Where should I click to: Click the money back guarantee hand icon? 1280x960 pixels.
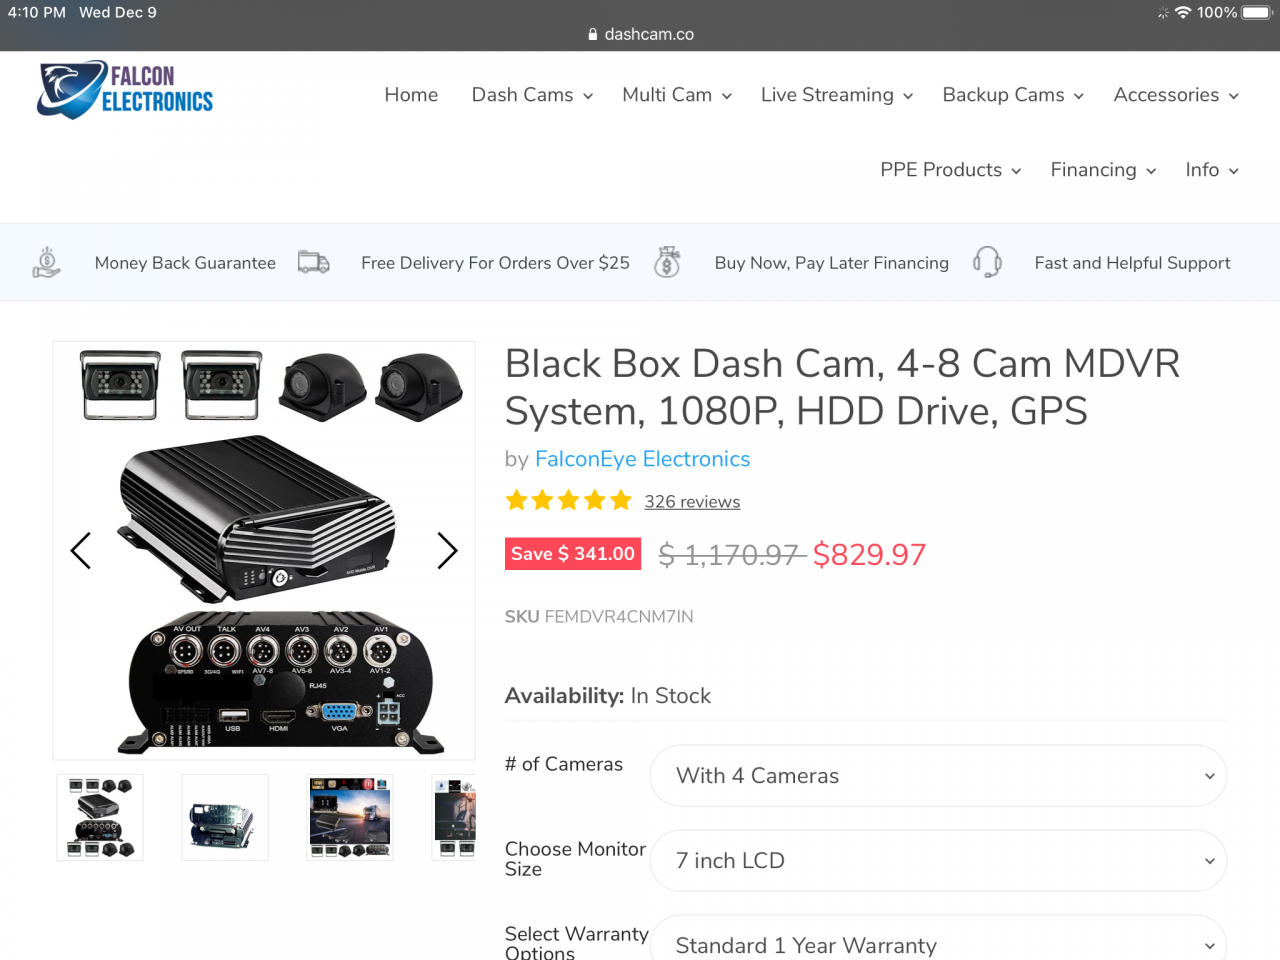point(46,262)
